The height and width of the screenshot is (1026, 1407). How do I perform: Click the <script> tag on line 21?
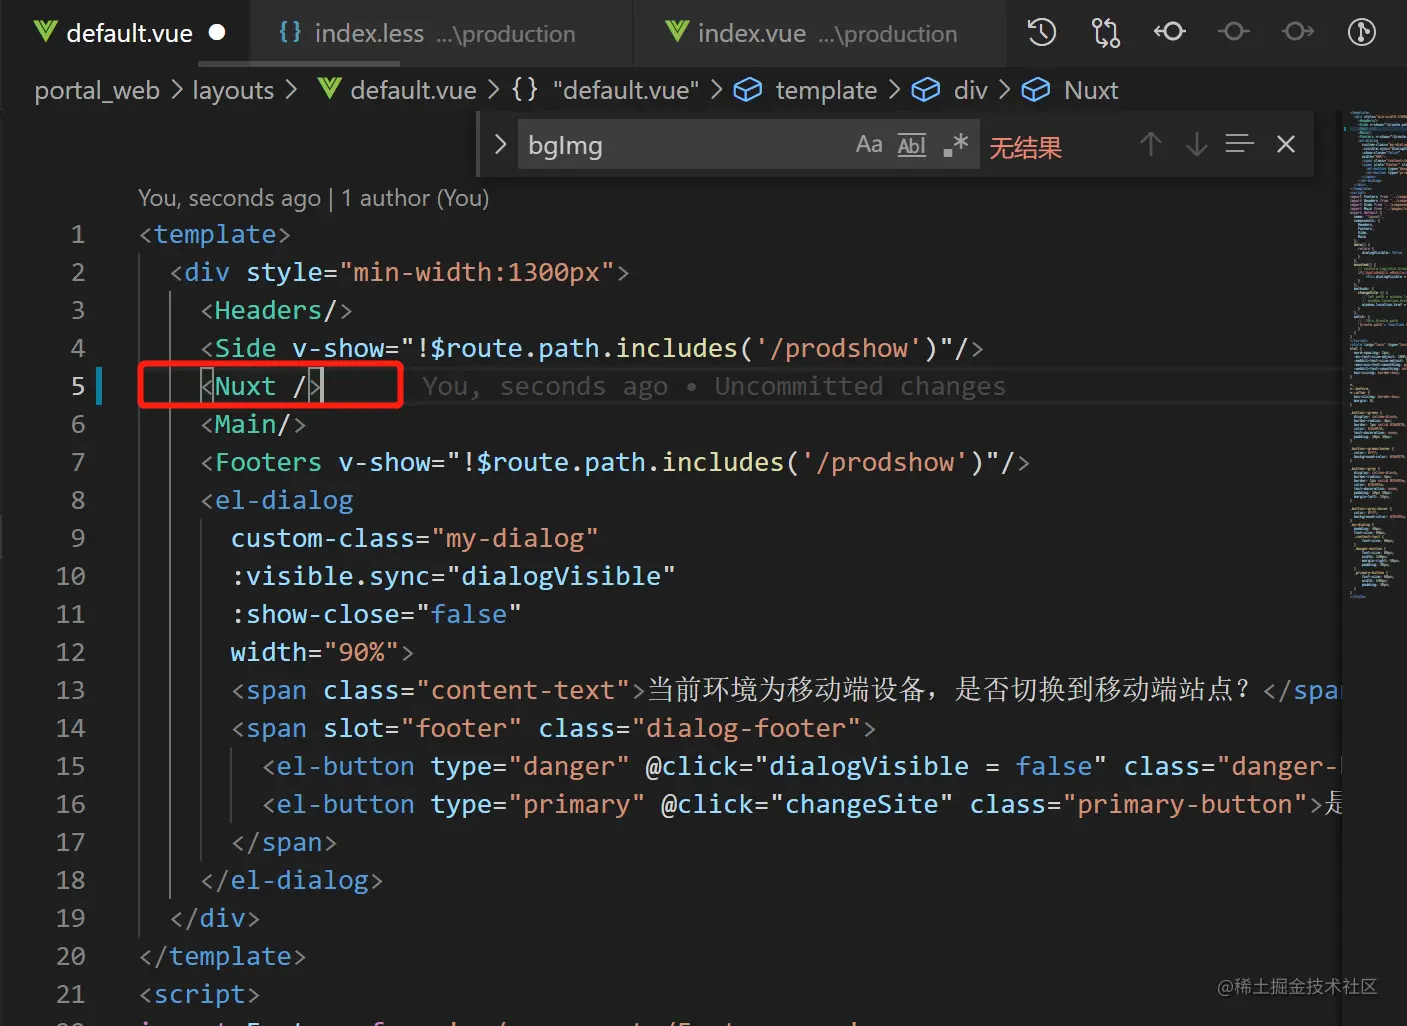[200, 995]
